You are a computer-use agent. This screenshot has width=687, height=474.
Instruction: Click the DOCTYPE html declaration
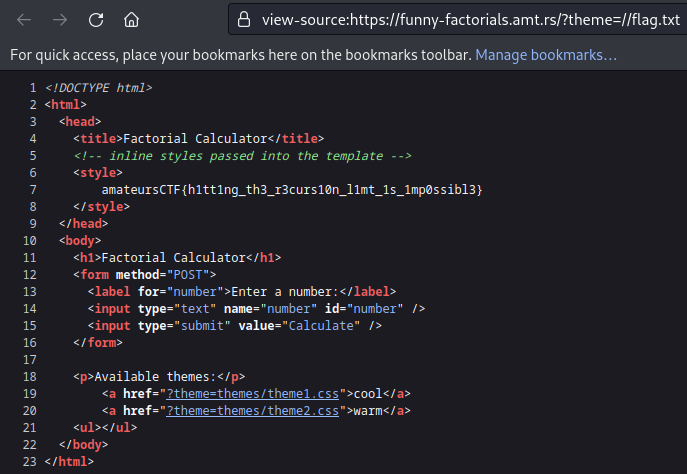pos(98,87)
